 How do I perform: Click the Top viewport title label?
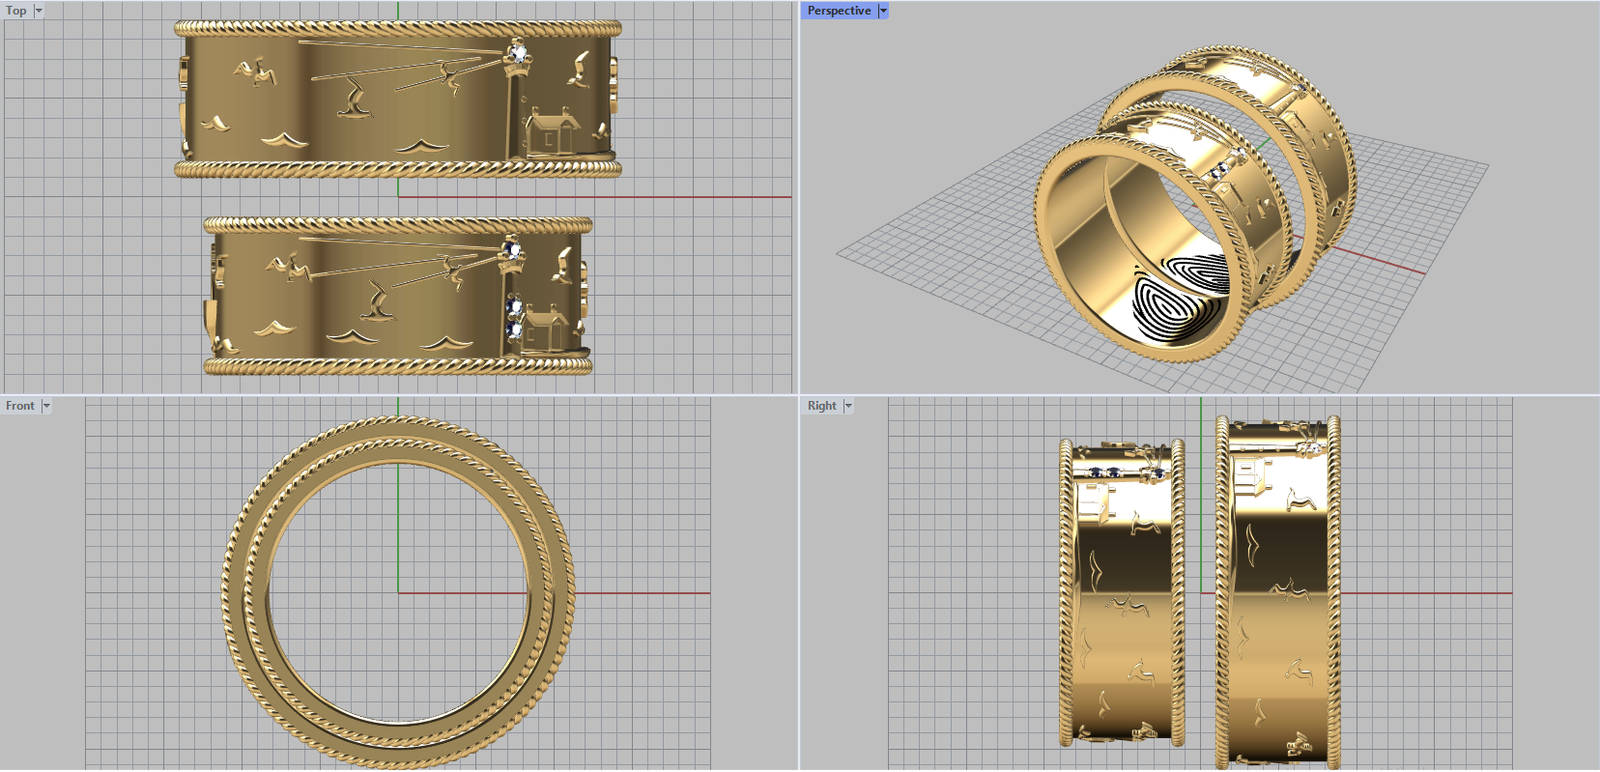pyautogui.click(x=16, y=11)
